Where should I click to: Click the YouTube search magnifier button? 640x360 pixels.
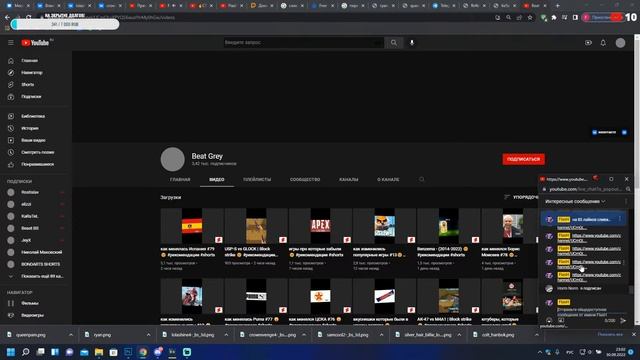pos(393,42)
